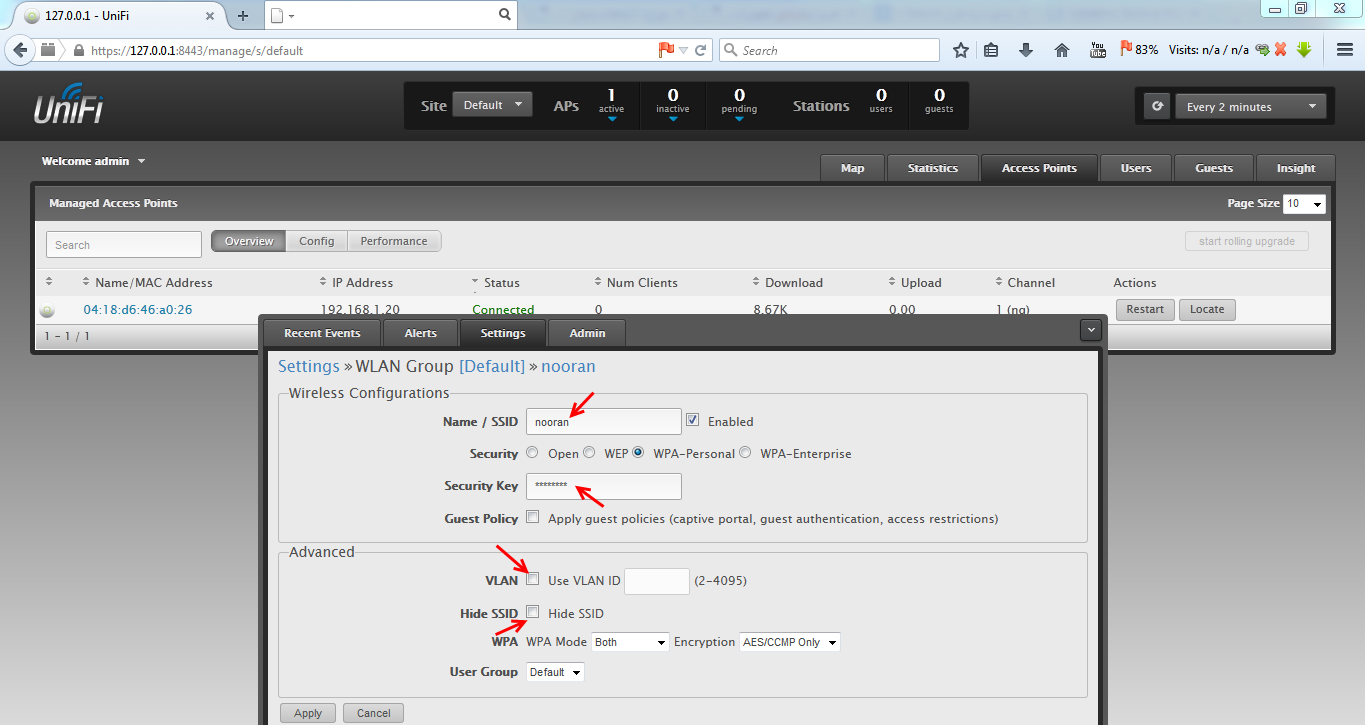Click Locate for the access point

pyautogui.click(x=1207, y=309)
